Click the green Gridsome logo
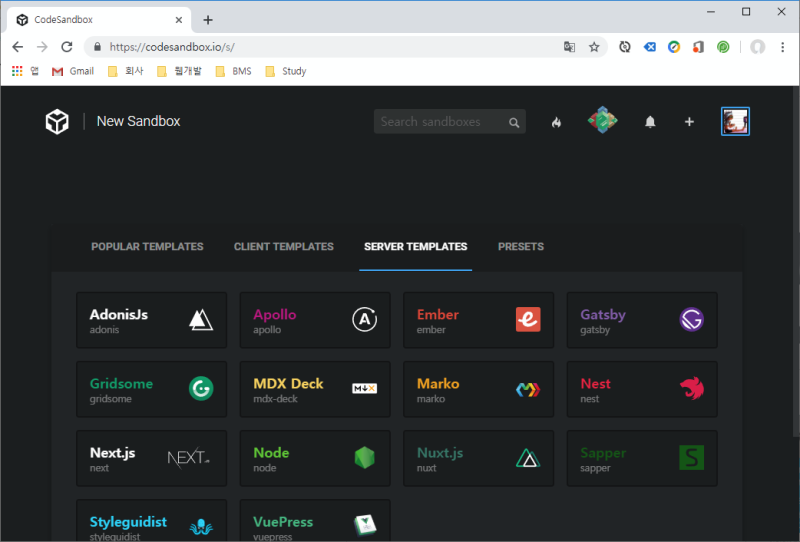This screenshot has height=542, width=800. click(x=201, y=388)
